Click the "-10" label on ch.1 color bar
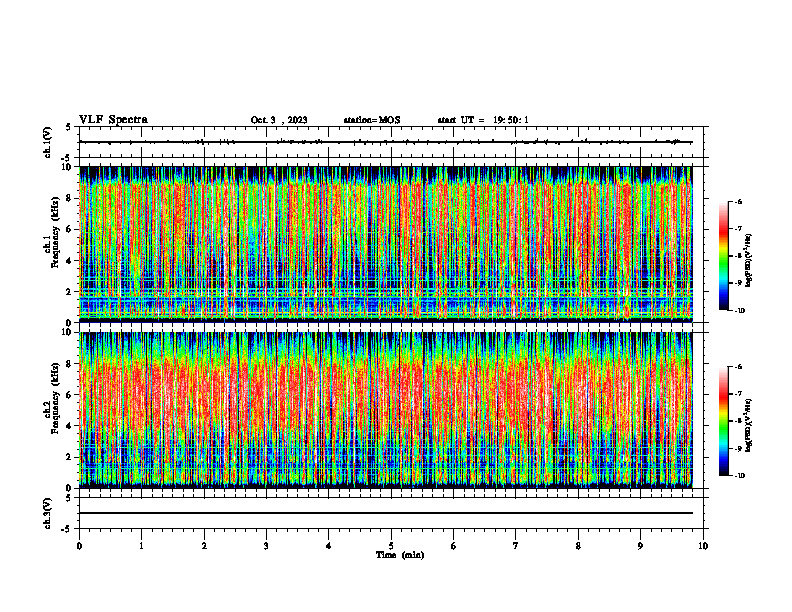Viewport: 792px width, 612px height. (739, 311)
